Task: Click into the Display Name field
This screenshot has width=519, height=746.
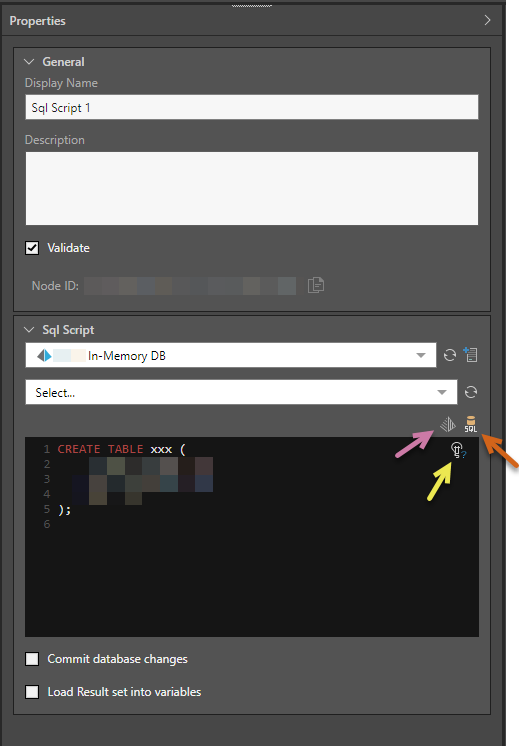Action: 252,107
